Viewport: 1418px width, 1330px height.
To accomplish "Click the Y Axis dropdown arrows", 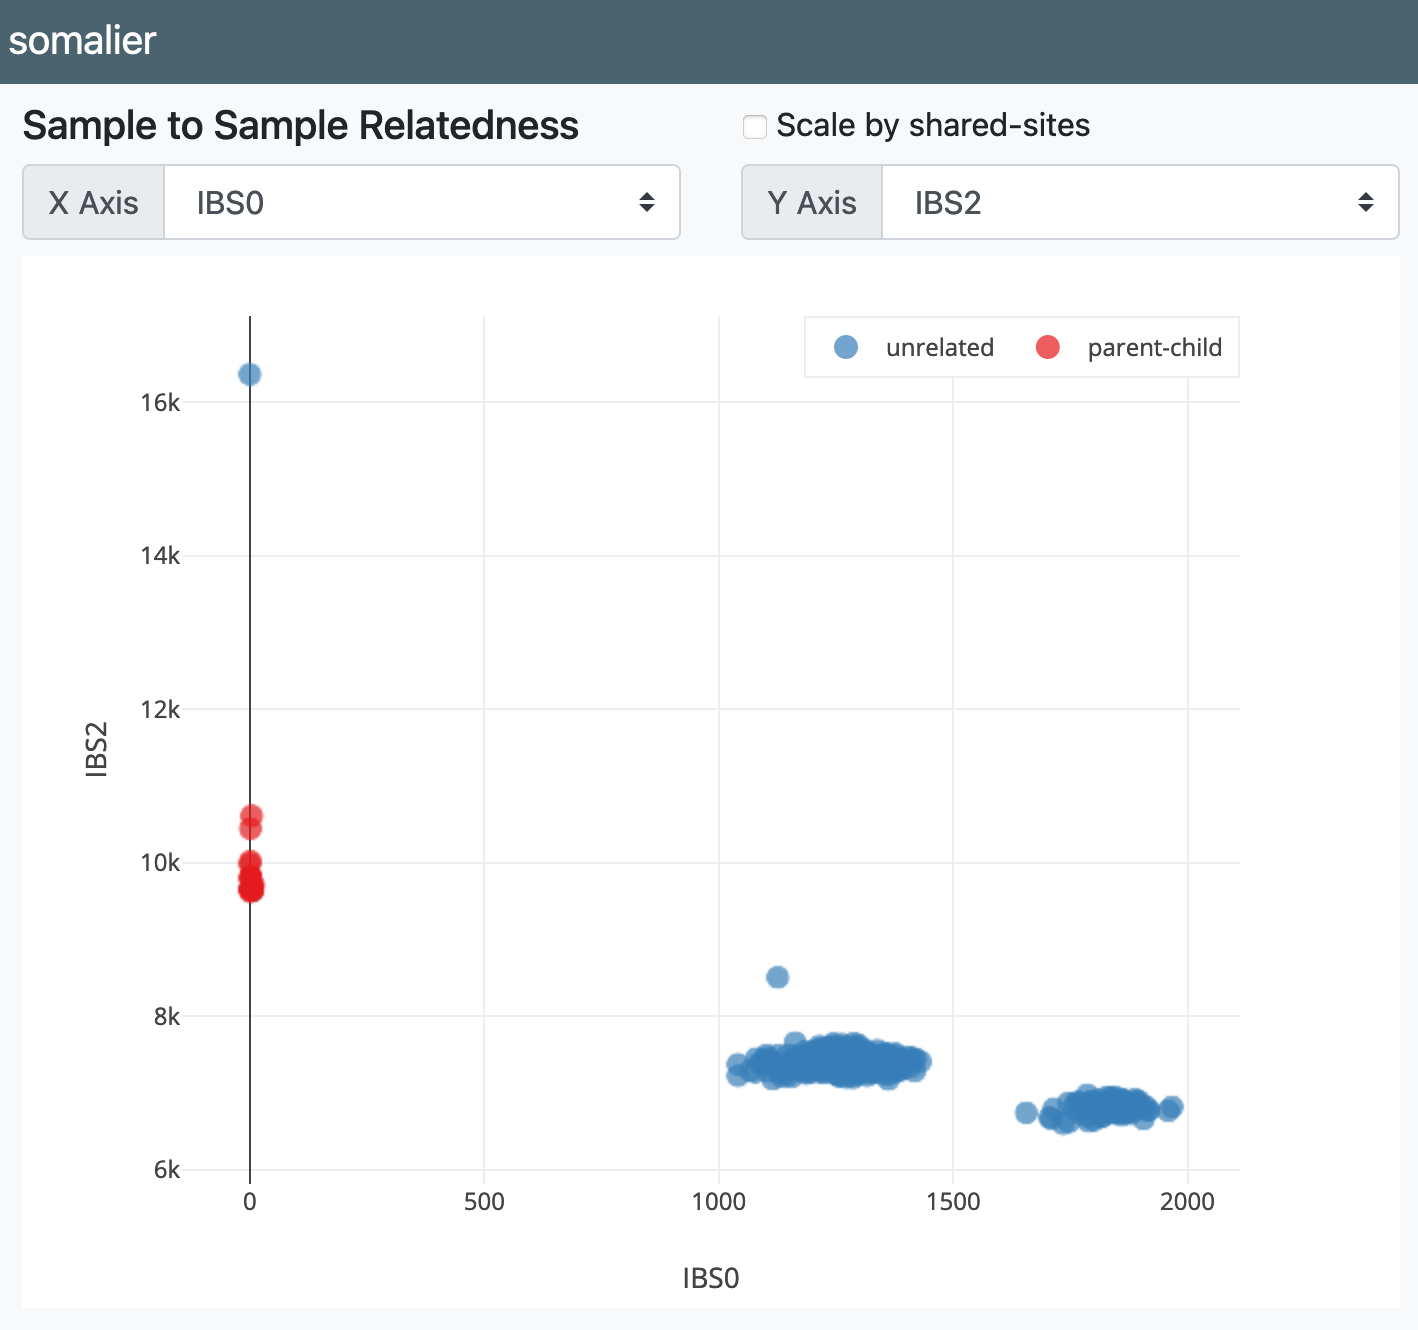I will click(x=1365, y=203).
